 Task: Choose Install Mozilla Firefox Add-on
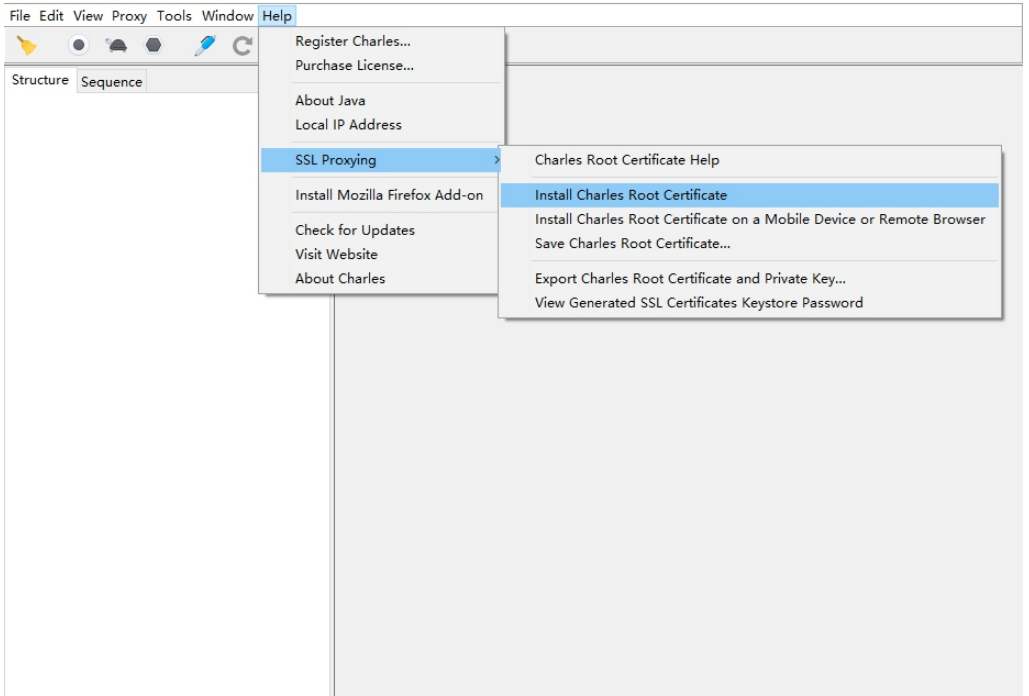click(382, 195)
